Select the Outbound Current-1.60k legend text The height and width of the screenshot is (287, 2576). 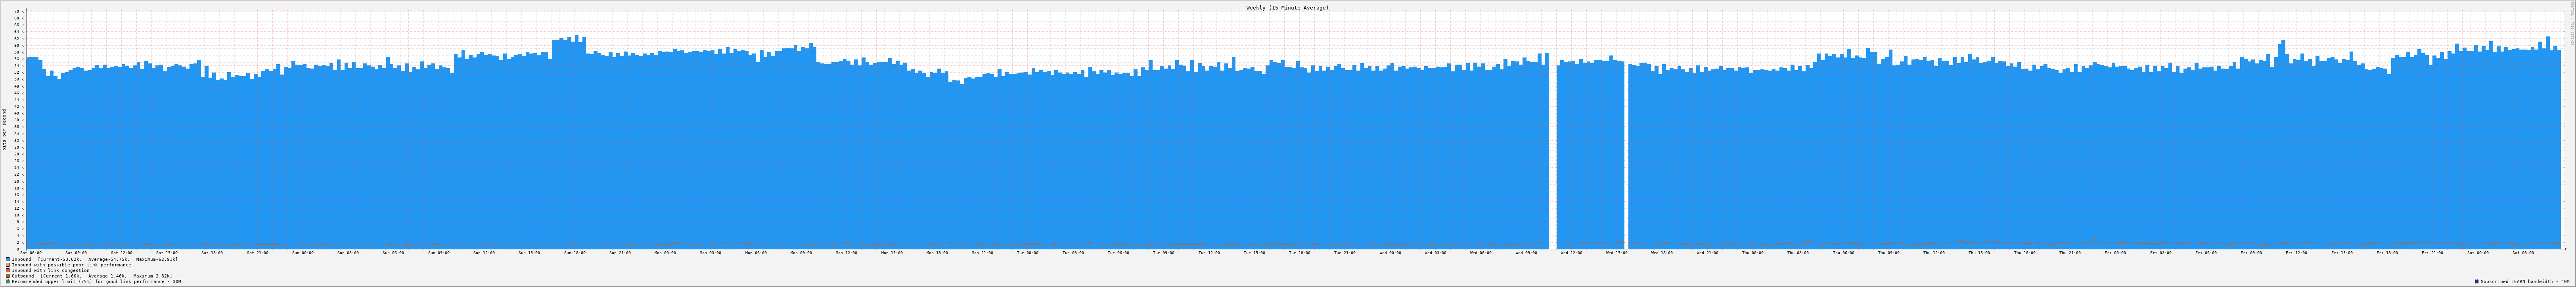[92, 276]
